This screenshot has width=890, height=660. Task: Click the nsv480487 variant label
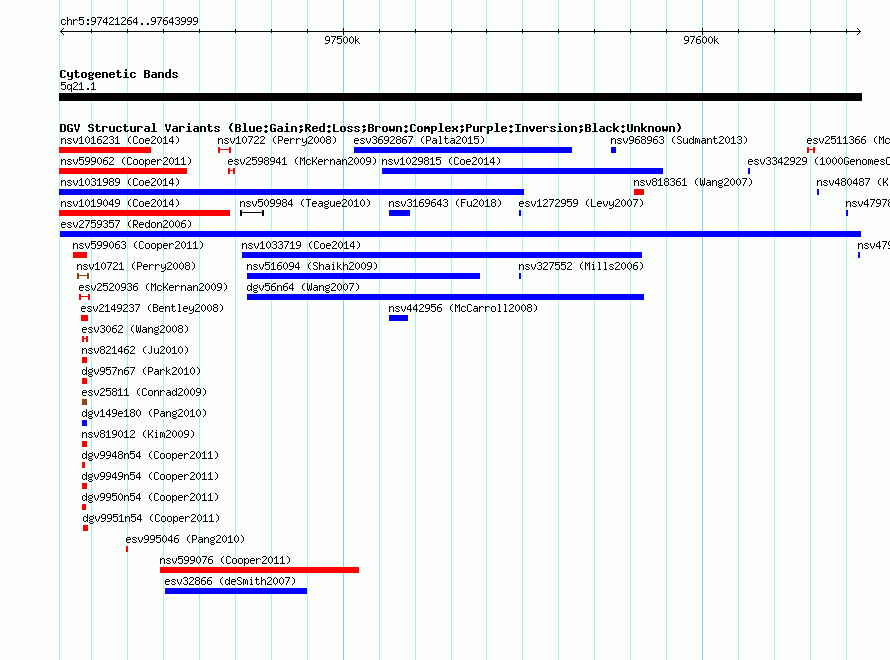853,182
